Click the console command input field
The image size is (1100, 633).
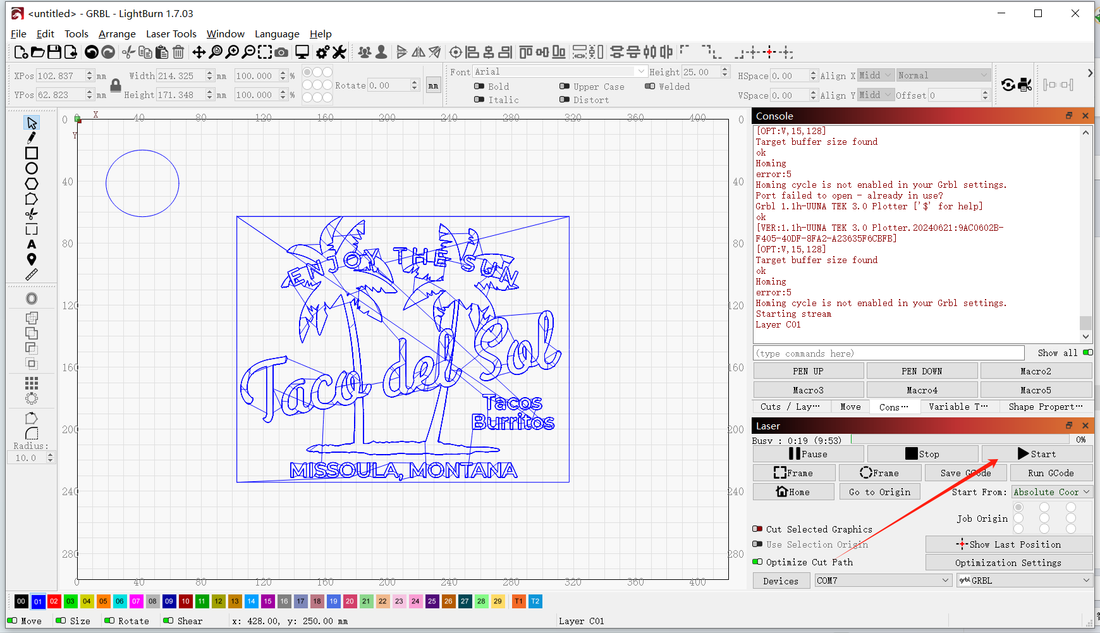[888, 353]
